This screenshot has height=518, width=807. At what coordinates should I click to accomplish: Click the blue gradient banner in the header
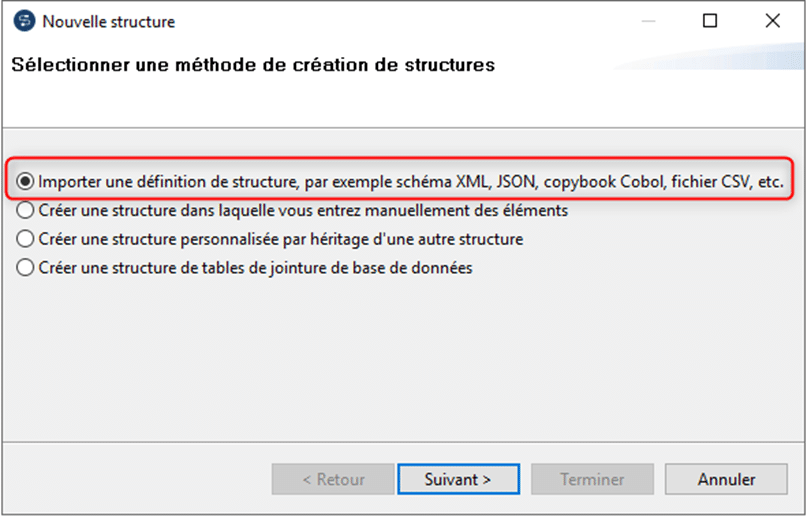[710, 57]
